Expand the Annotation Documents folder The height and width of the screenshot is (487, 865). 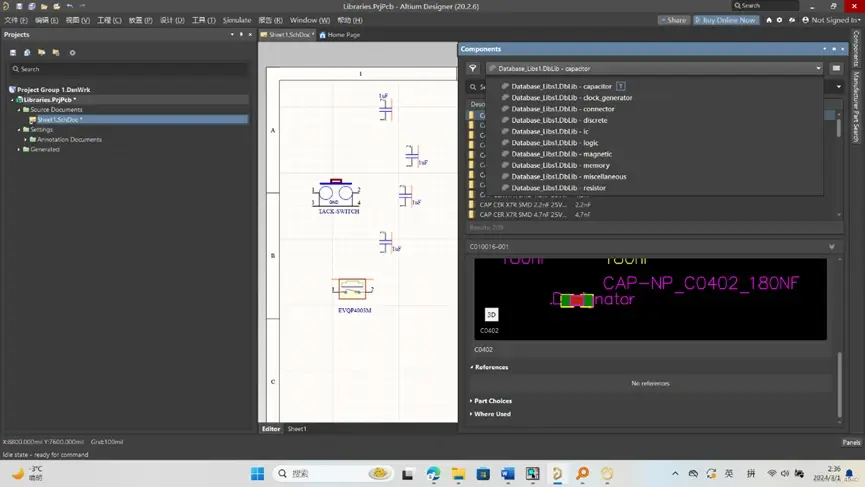pos(26,140)
